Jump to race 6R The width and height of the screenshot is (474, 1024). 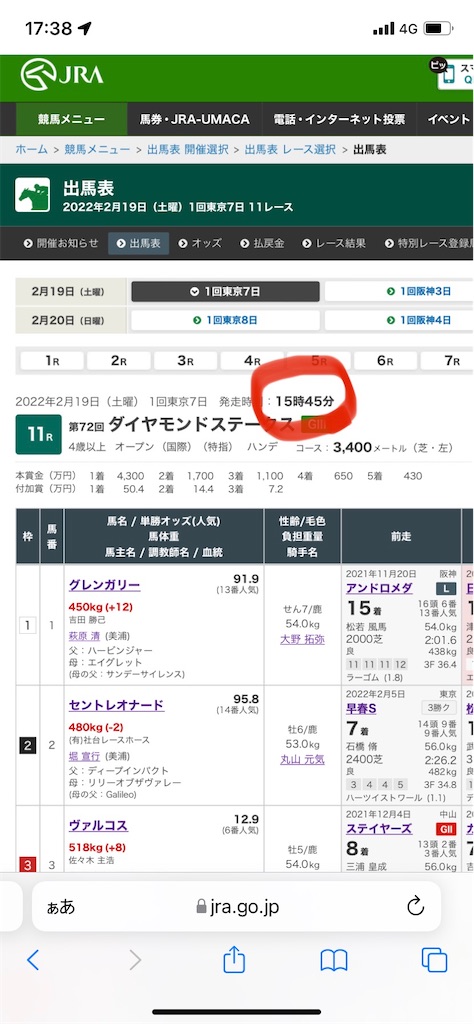pyautogui.click(x=385, y=360)
